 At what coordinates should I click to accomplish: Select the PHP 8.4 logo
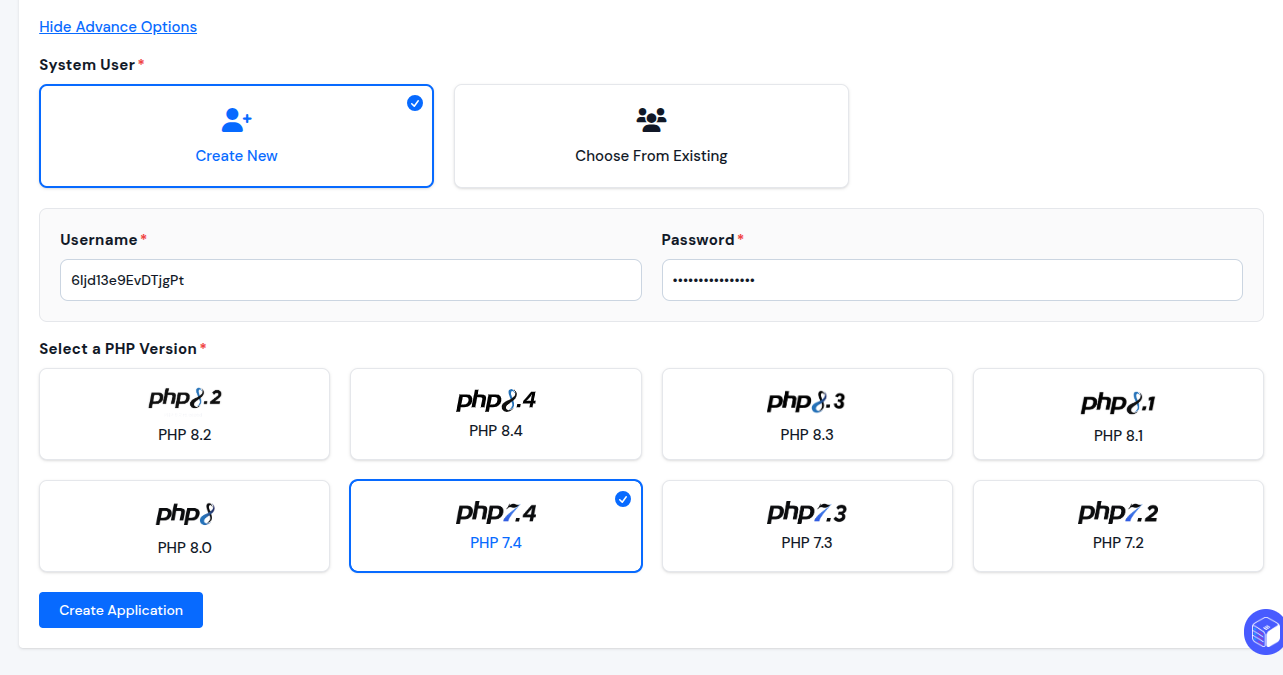coord(496,401)
